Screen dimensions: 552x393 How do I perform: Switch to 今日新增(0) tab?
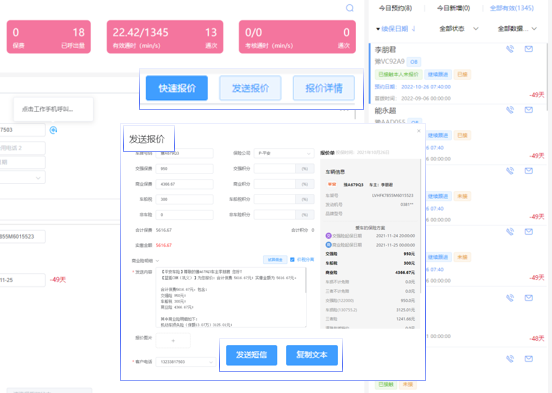453,8
